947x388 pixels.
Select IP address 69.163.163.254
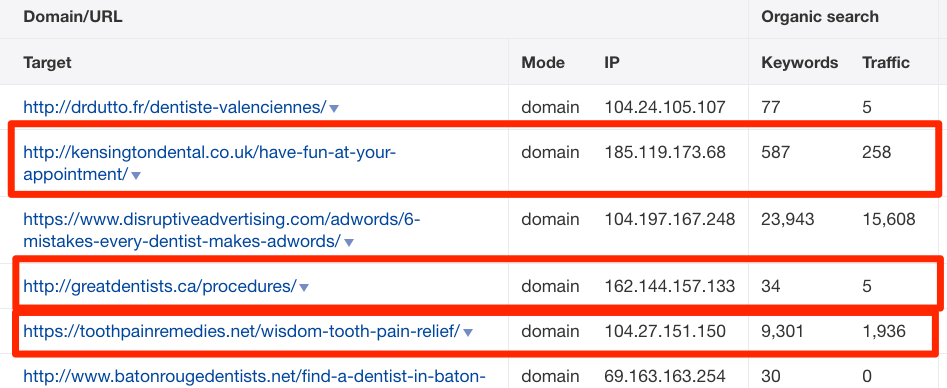tap(665, 376)
